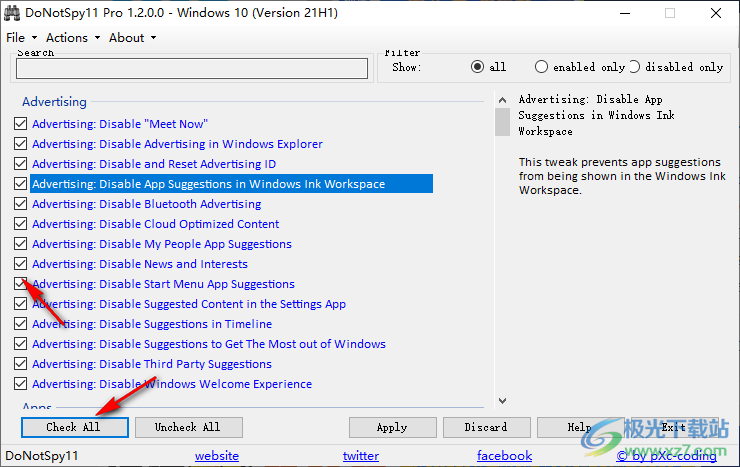
Task: Open the File menu
Action: point(21,38)
